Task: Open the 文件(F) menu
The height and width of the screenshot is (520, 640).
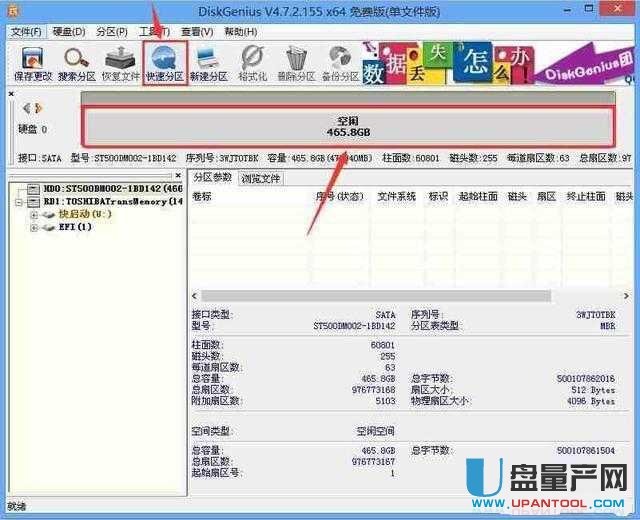Action: 26,32
